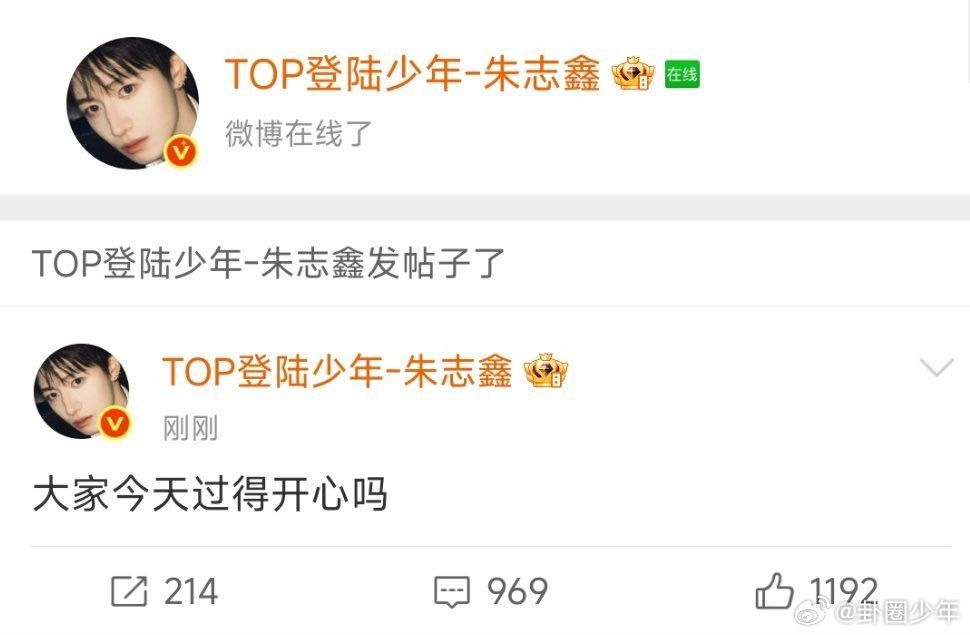Image resolution: width=970 pixels, height=635 pixels.
Task: Tap the 微博在线了 status text
Action: tap(298, 134)
